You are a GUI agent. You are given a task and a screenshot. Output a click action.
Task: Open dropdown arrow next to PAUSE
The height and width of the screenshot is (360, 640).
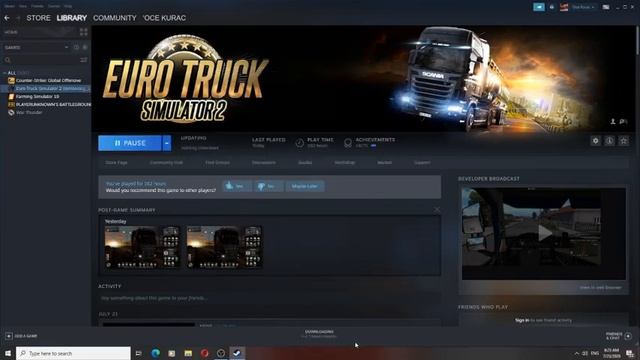[x=167, y=143]
